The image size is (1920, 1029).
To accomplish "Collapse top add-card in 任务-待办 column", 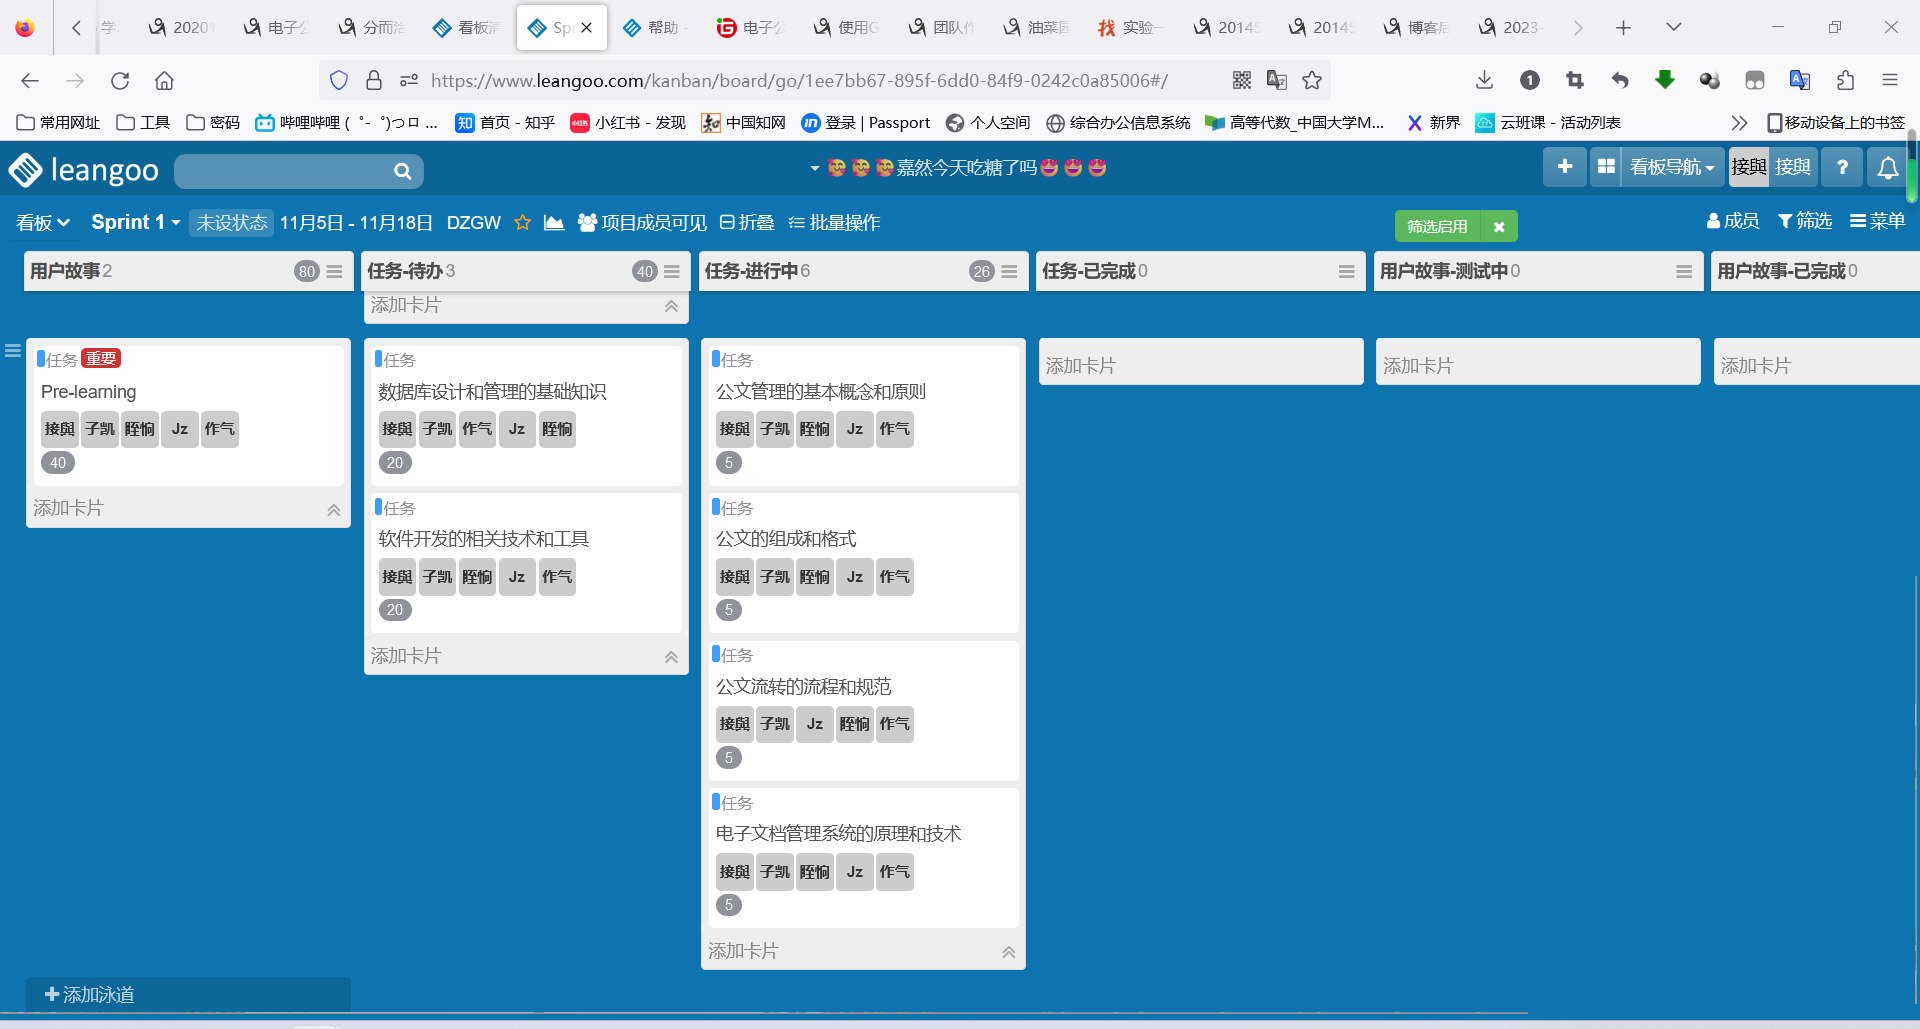I will click(672, 307).
